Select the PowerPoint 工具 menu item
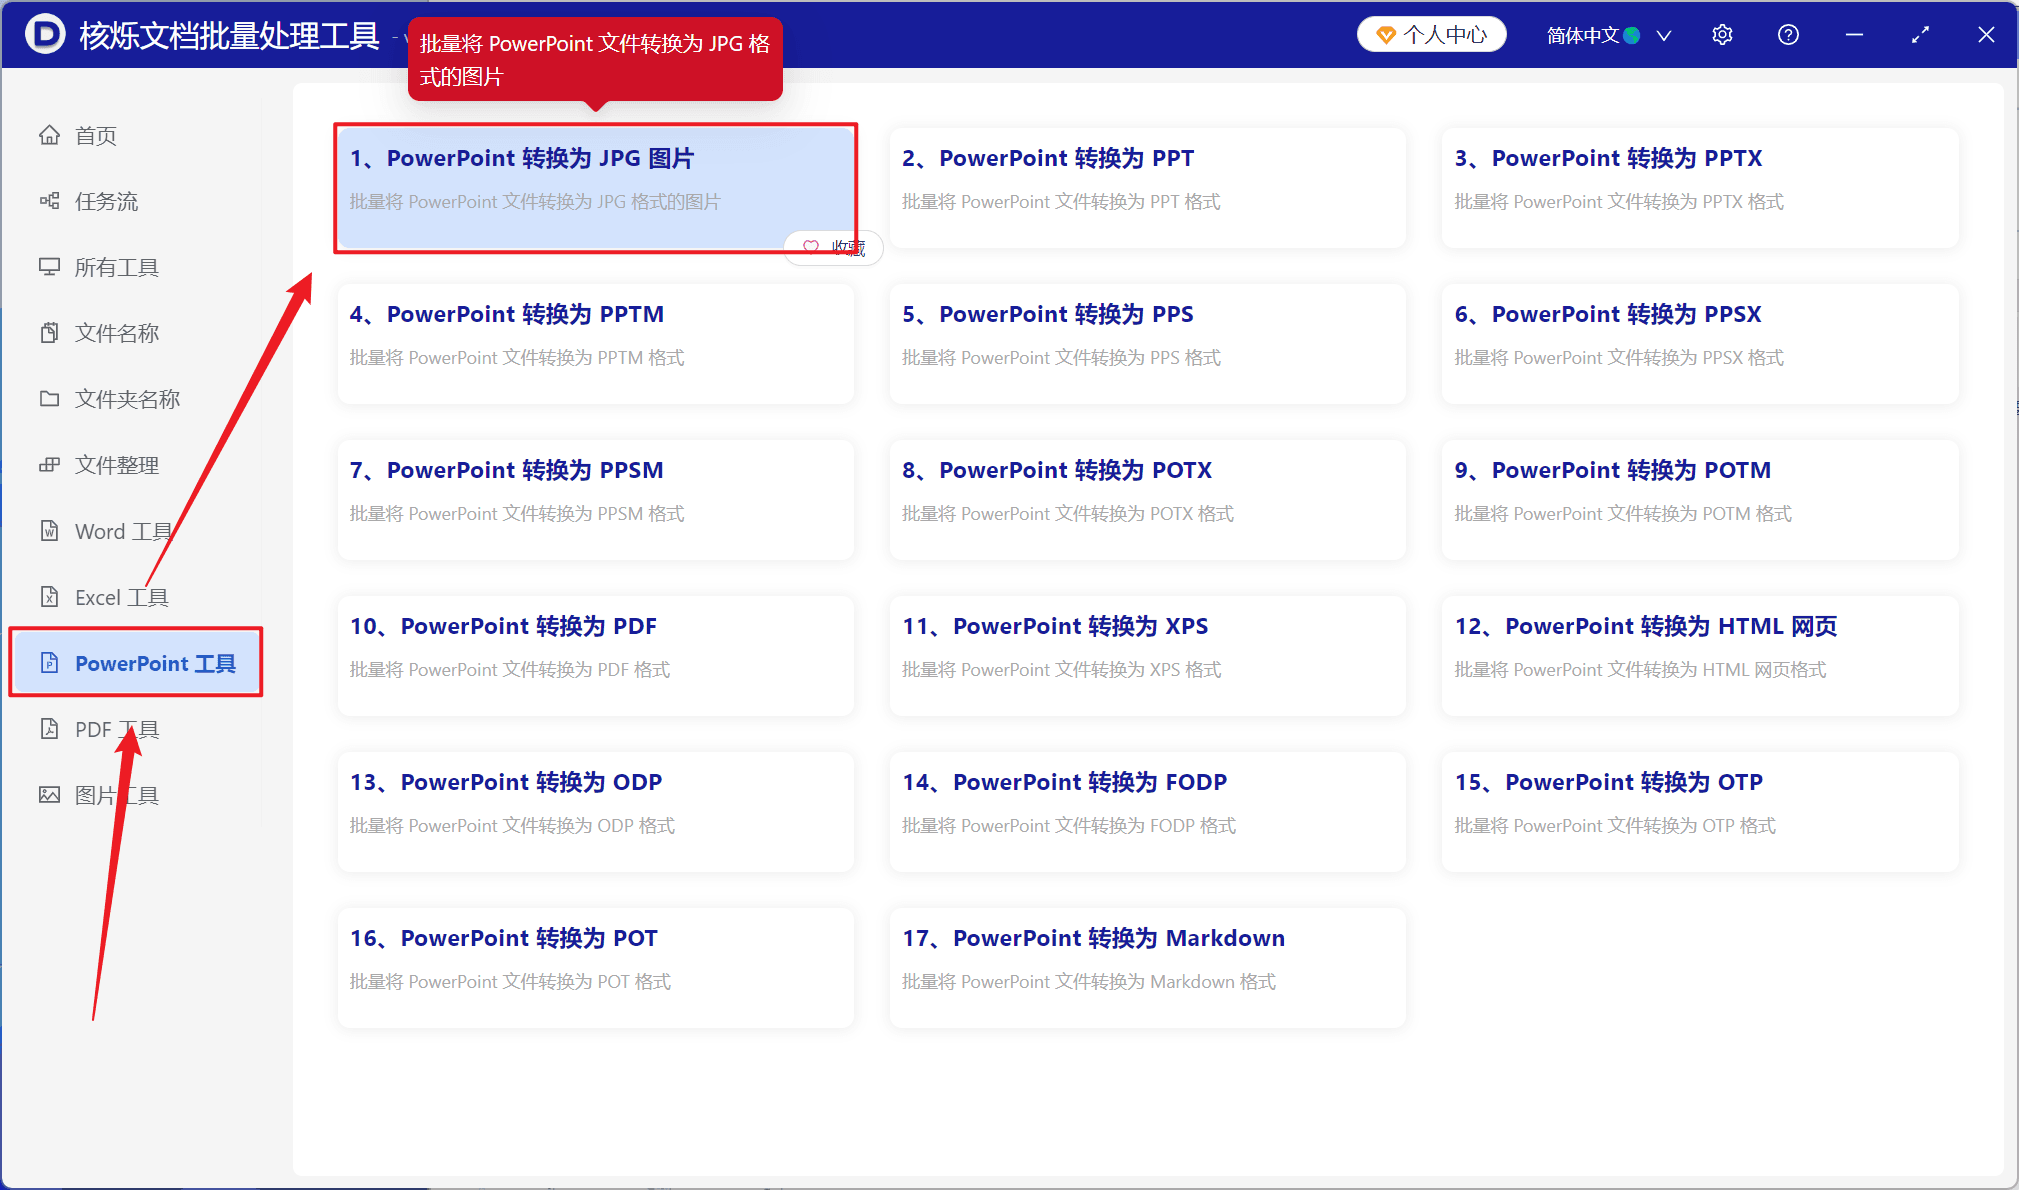The height and width of the screenshot is (1190, 2019). (x=136, y=663)
